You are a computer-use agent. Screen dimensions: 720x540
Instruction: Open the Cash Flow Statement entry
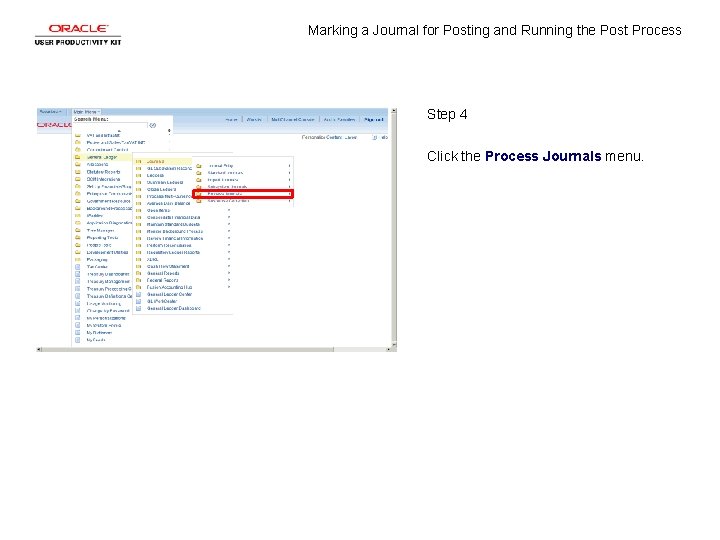pos(168,266)
